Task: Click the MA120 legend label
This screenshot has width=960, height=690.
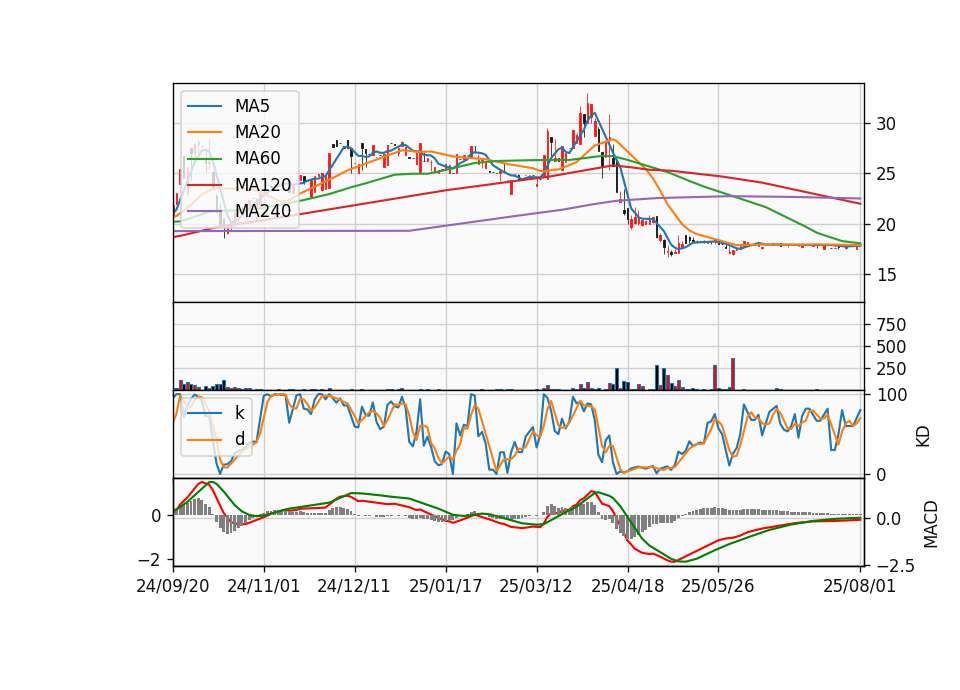Action: [x=263, y=184]
